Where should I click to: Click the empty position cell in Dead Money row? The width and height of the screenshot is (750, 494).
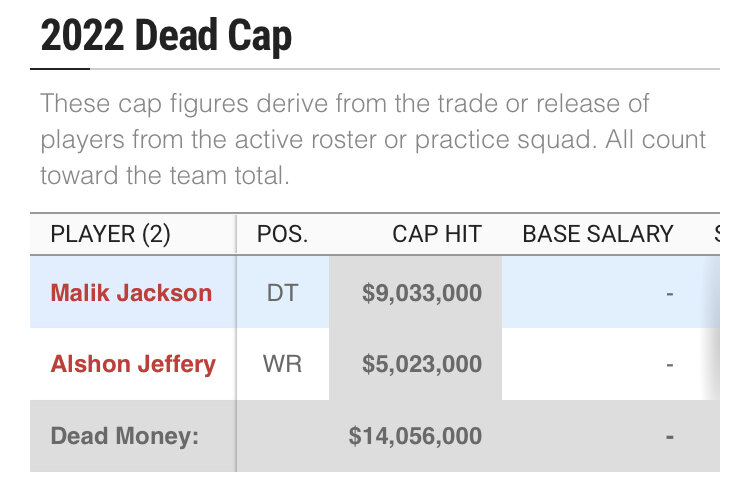[282, 436]
